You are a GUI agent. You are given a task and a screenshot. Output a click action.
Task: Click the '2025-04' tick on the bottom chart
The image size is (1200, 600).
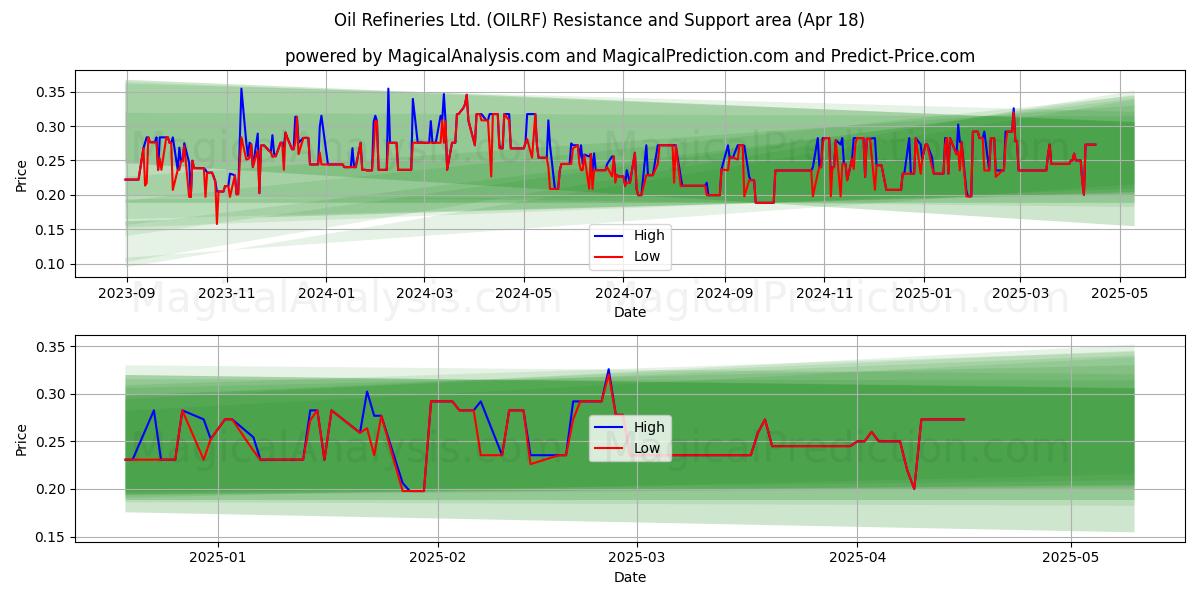pos(858,557)
